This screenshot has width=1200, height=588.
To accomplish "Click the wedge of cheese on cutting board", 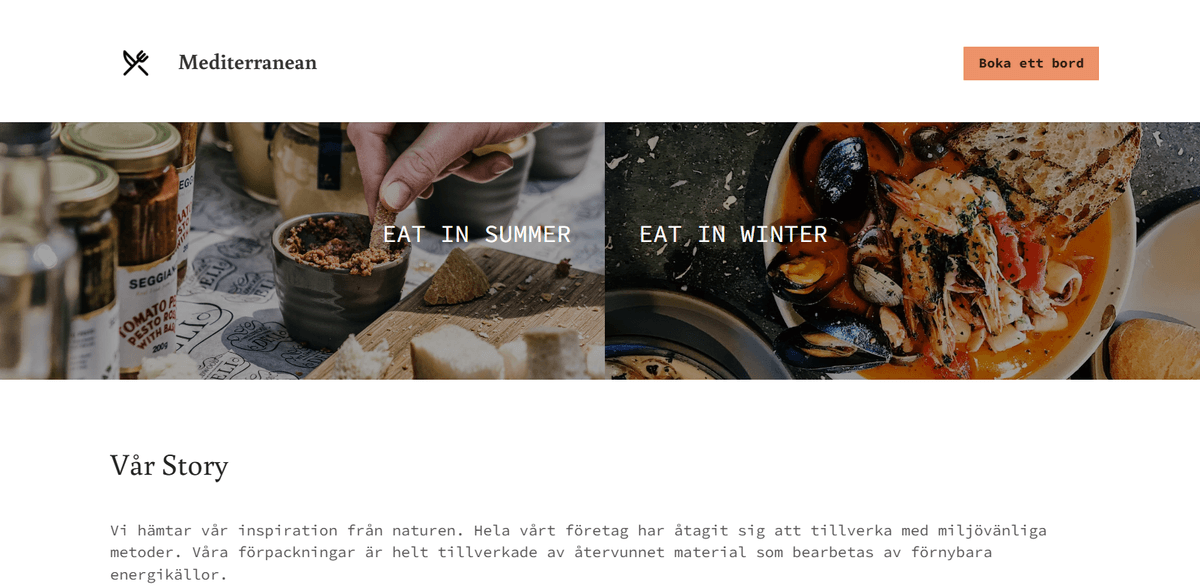I will [x=457, y=277].
